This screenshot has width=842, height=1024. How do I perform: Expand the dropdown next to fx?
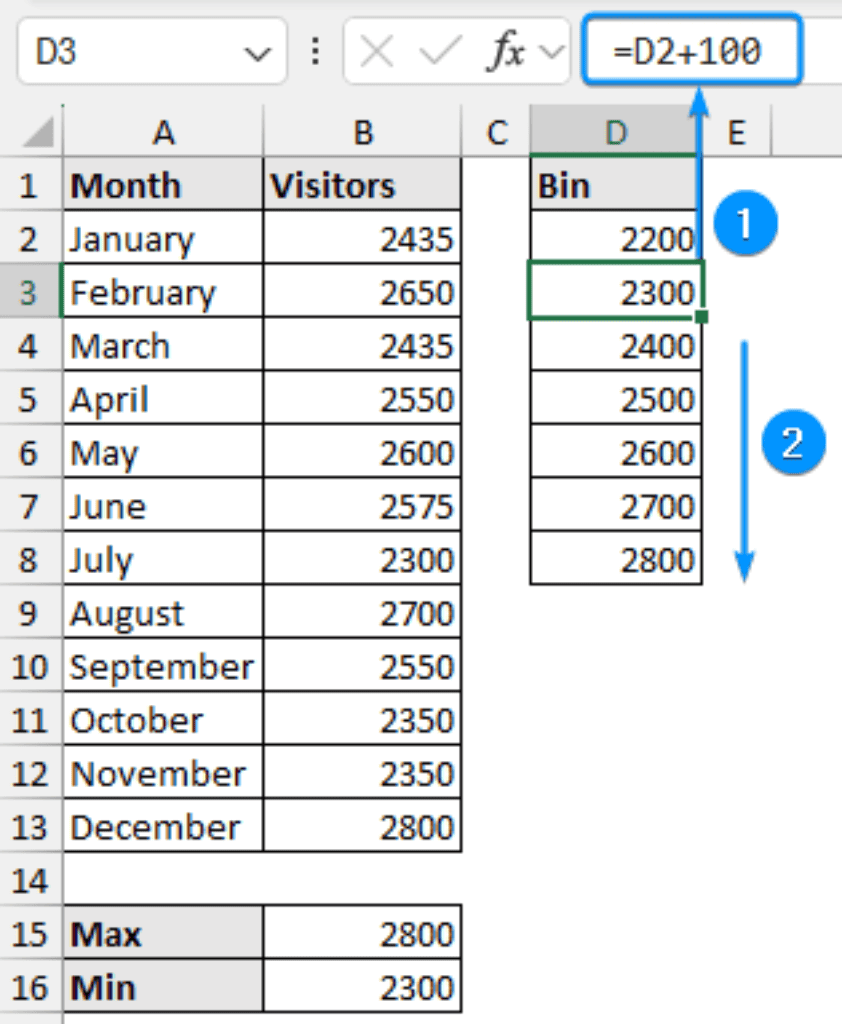pyautogui.click(x=552, y=51)
